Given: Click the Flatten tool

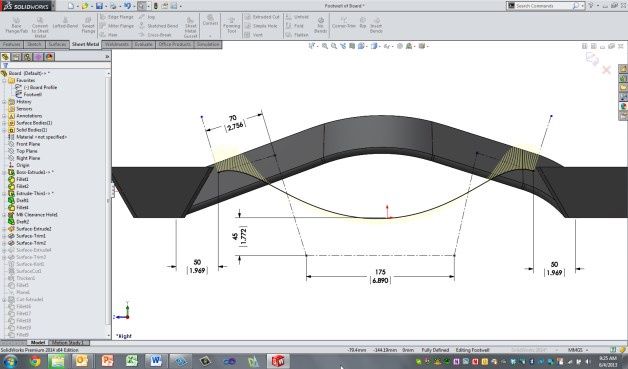Looking at the screenshot, I should click(297, 35).
